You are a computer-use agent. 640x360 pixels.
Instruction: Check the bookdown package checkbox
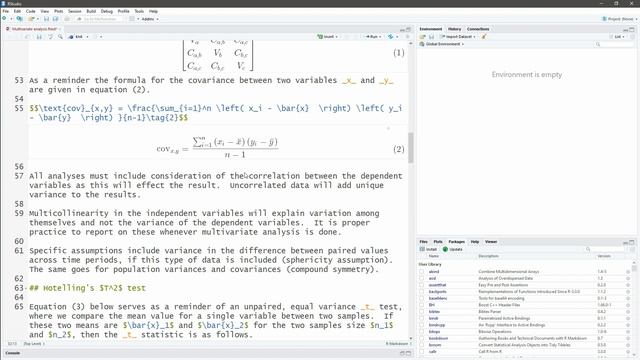point(422,338)
